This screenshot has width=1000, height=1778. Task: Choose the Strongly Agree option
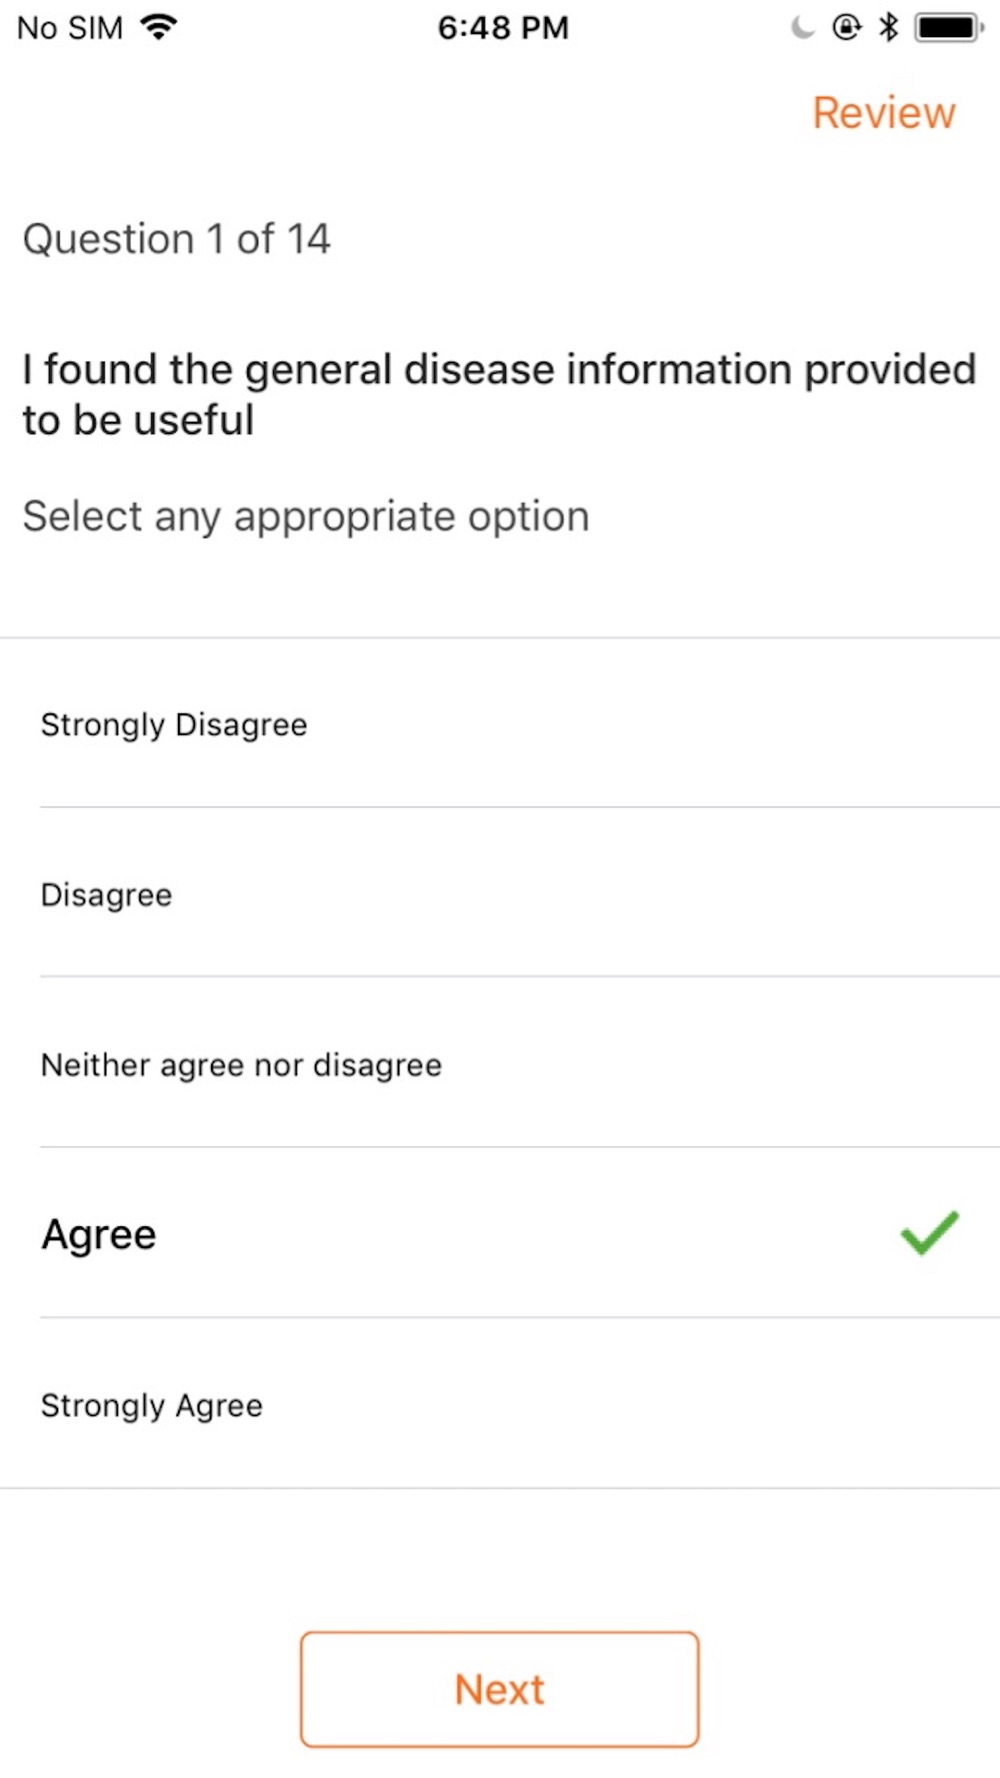500,1404
